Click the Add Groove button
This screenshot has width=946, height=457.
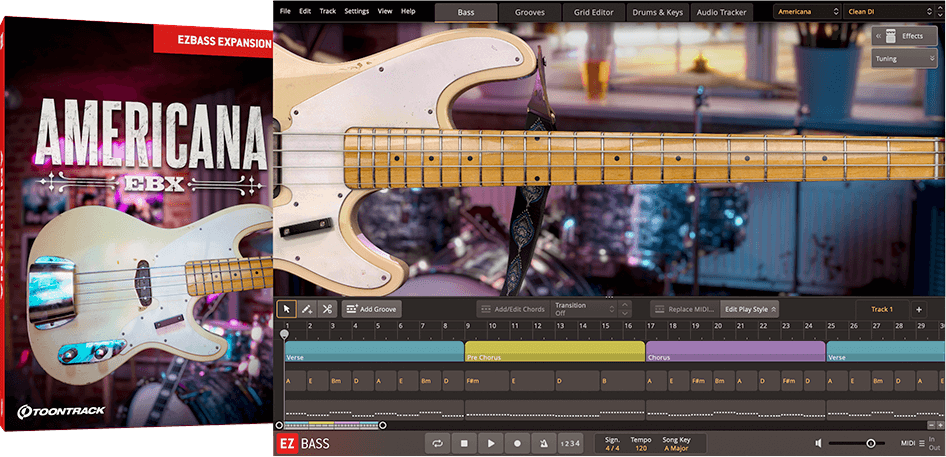point(371,309)
